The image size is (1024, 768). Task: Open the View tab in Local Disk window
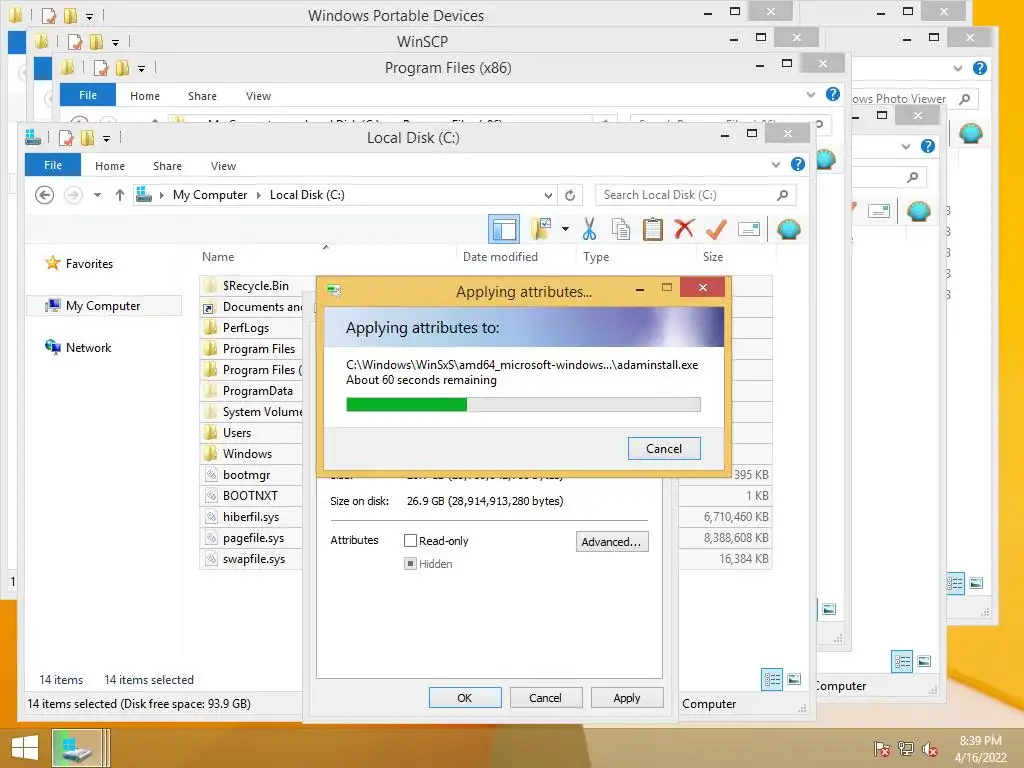(x=223, y=166)
